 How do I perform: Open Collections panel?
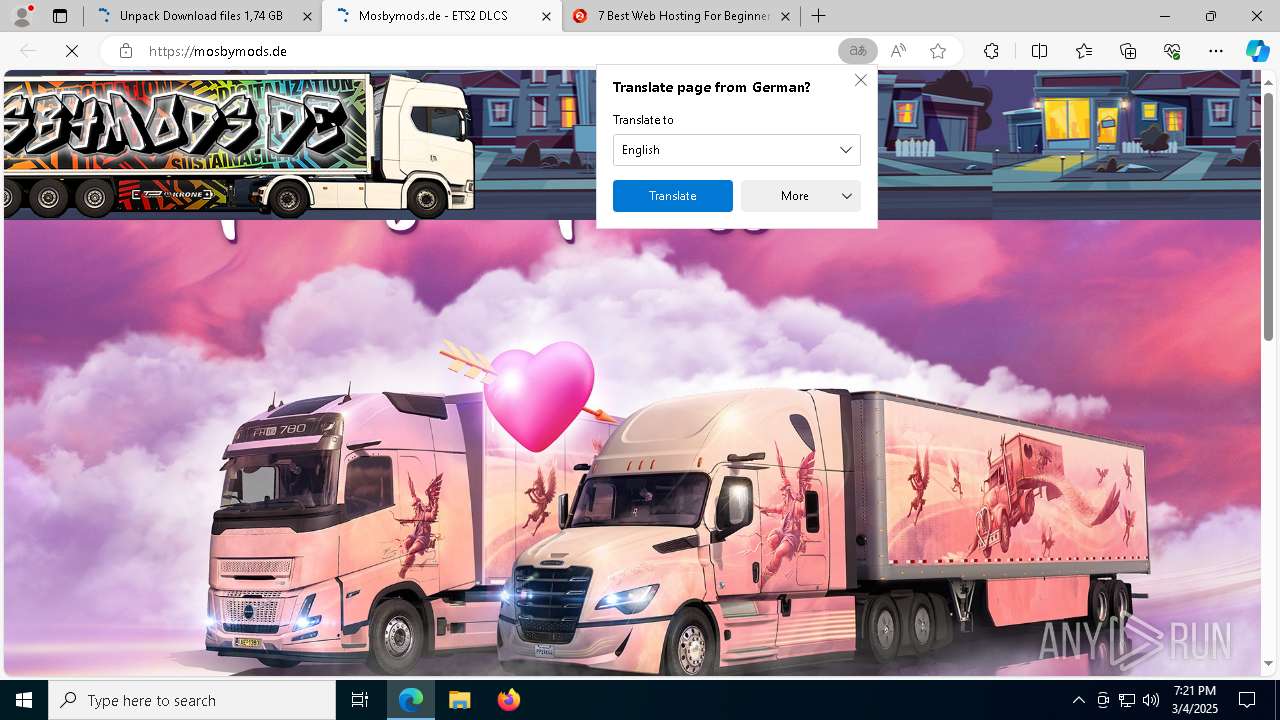point(1128,51)
